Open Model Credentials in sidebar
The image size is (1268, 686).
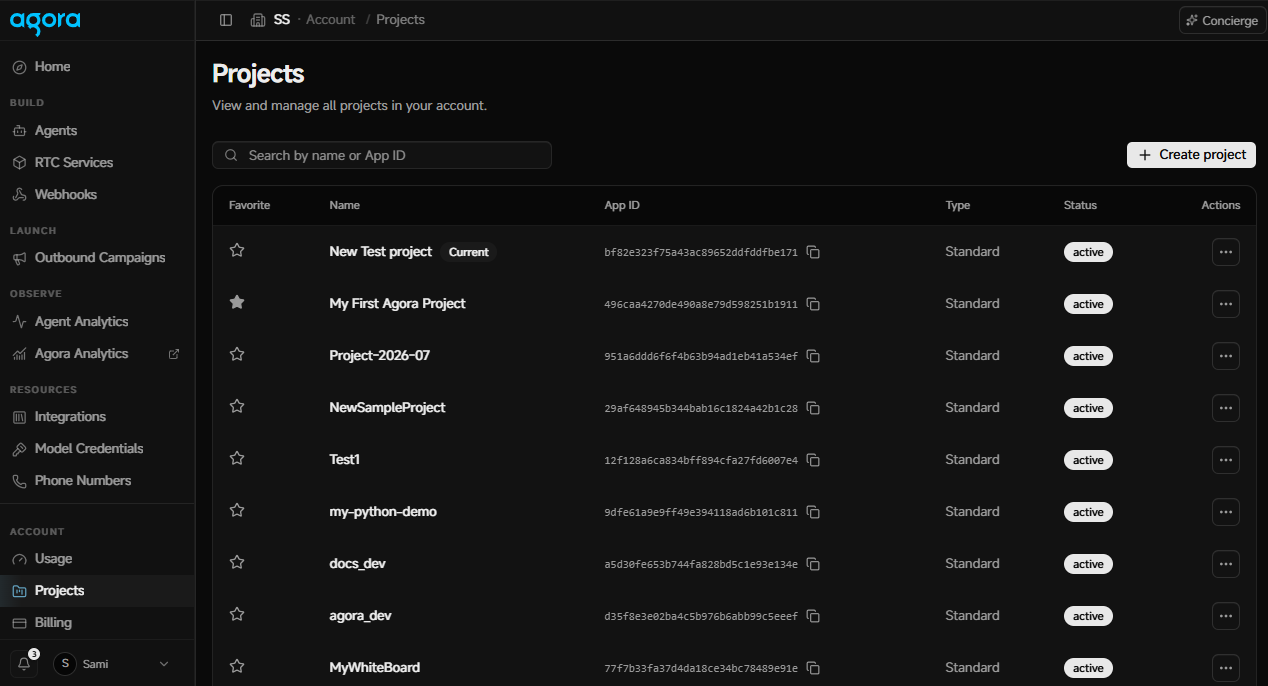[x=97, y=449]
